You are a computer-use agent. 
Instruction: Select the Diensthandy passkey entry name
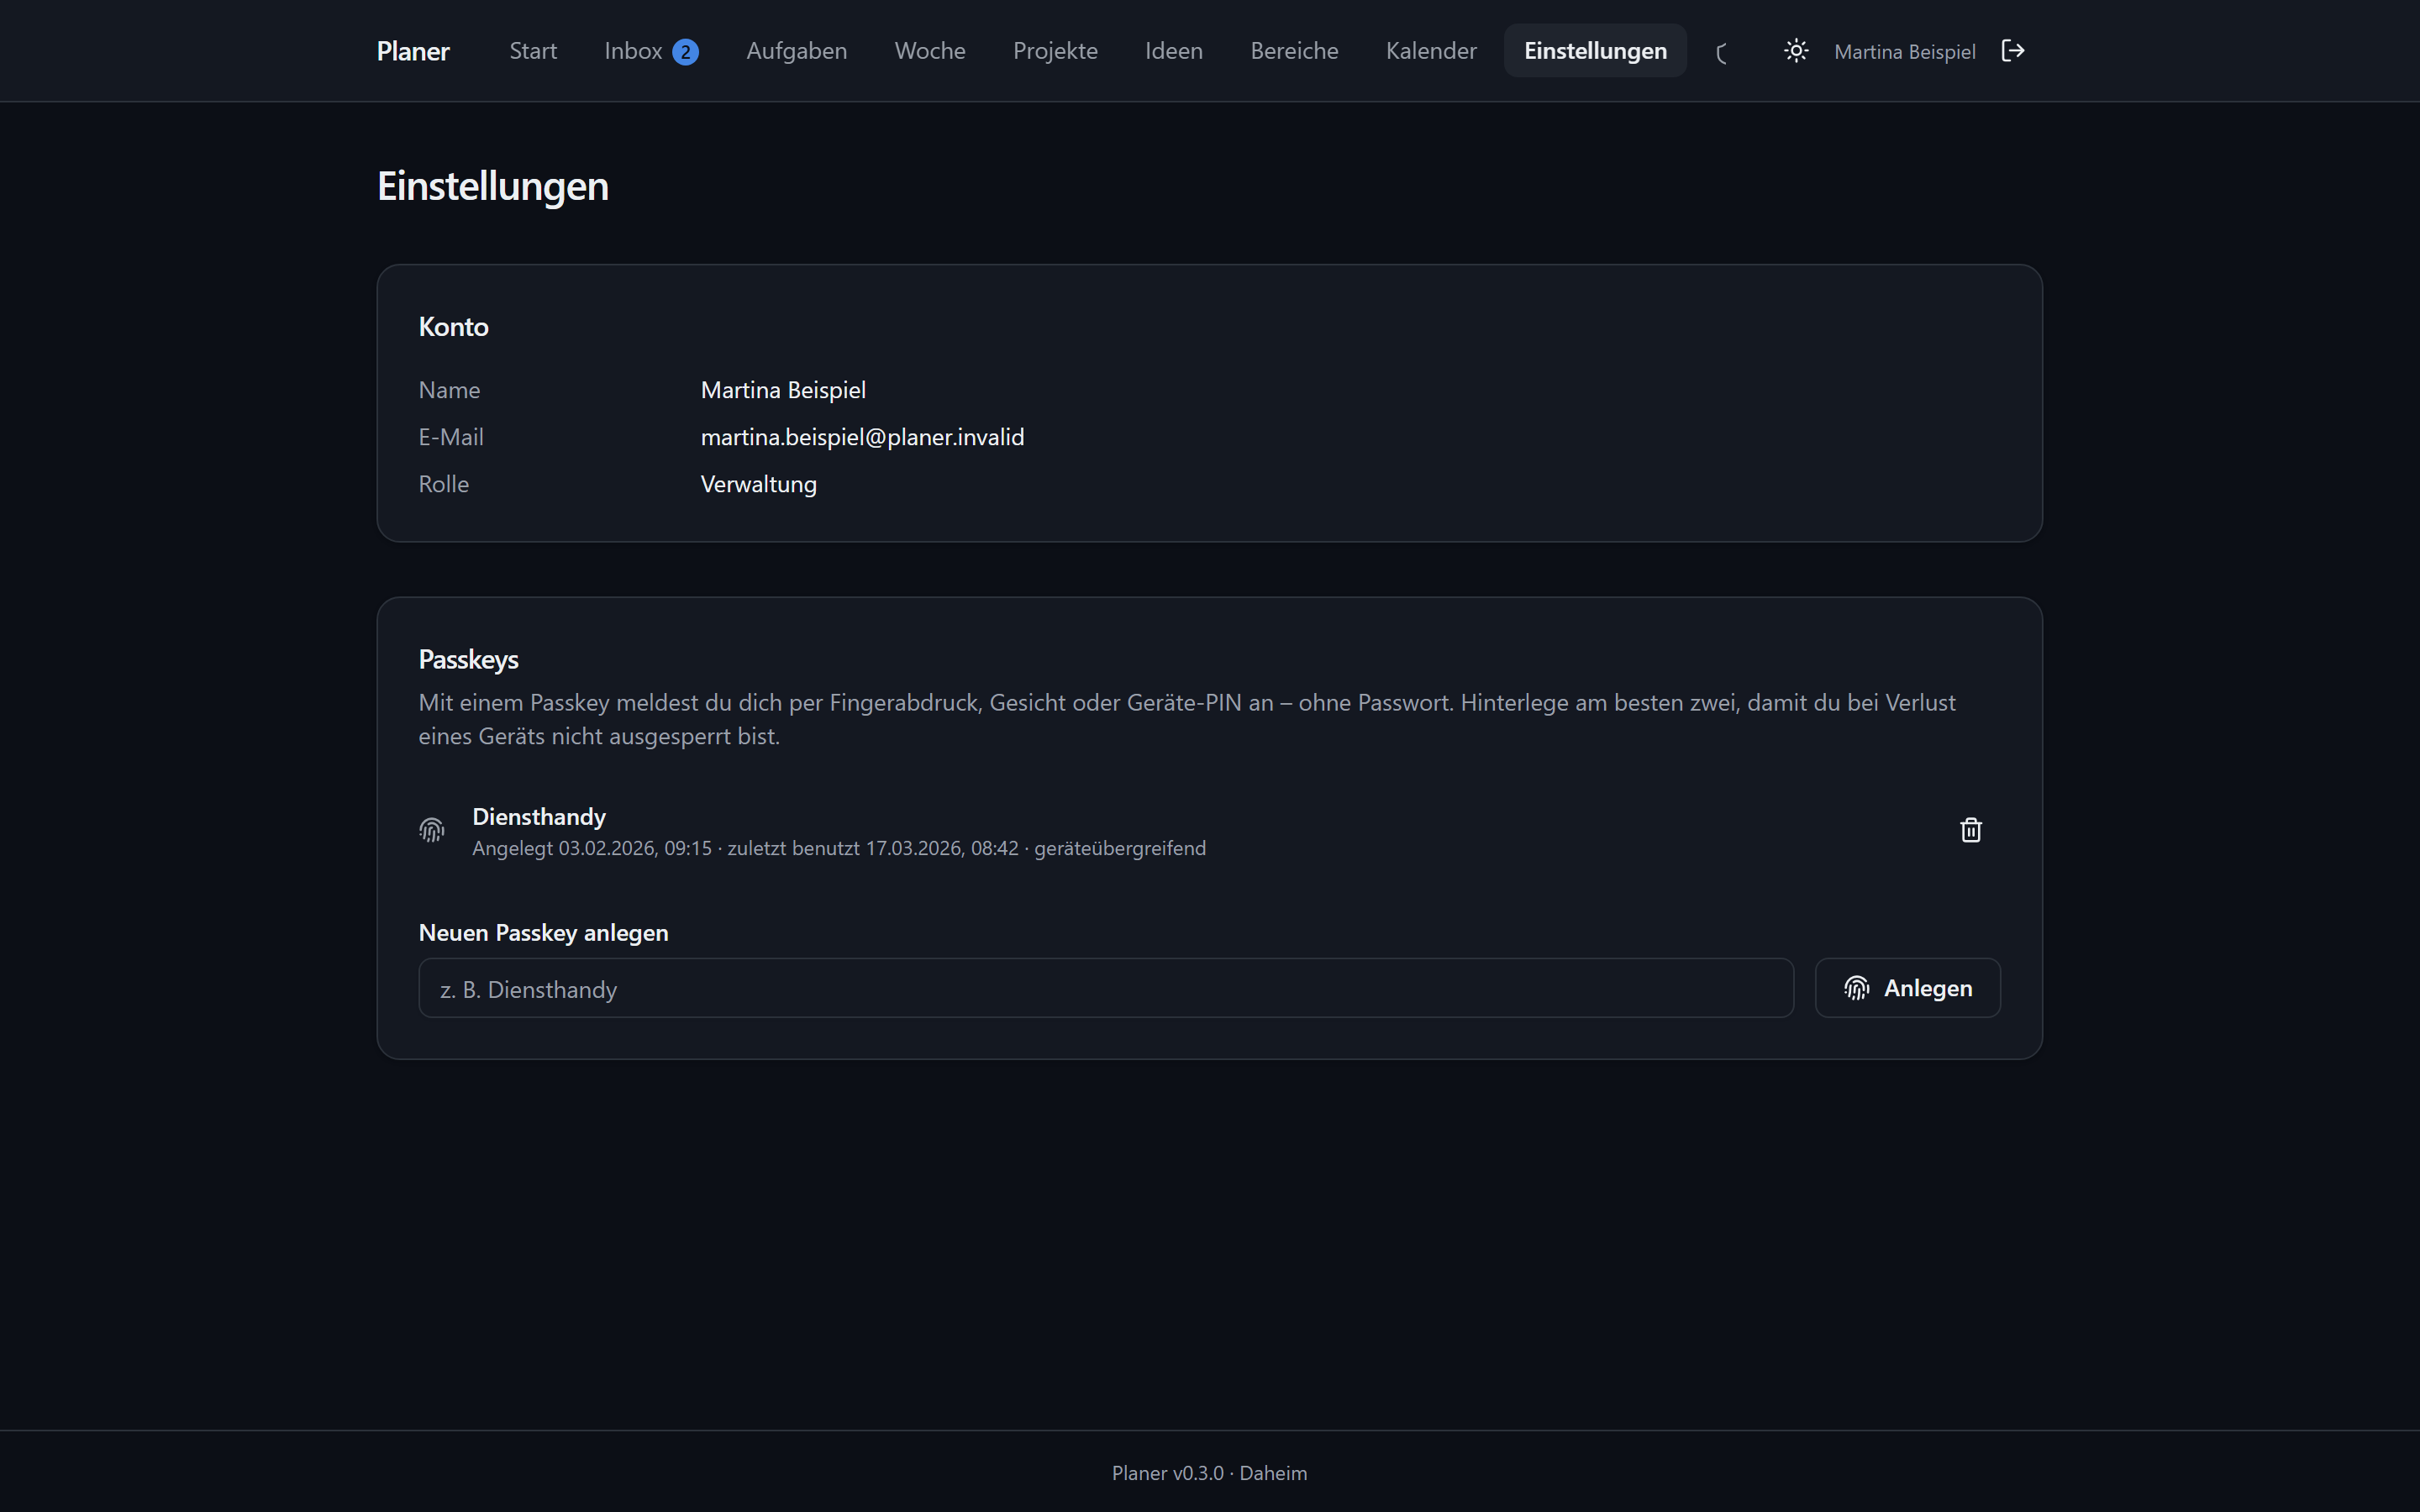coord(539,817)
